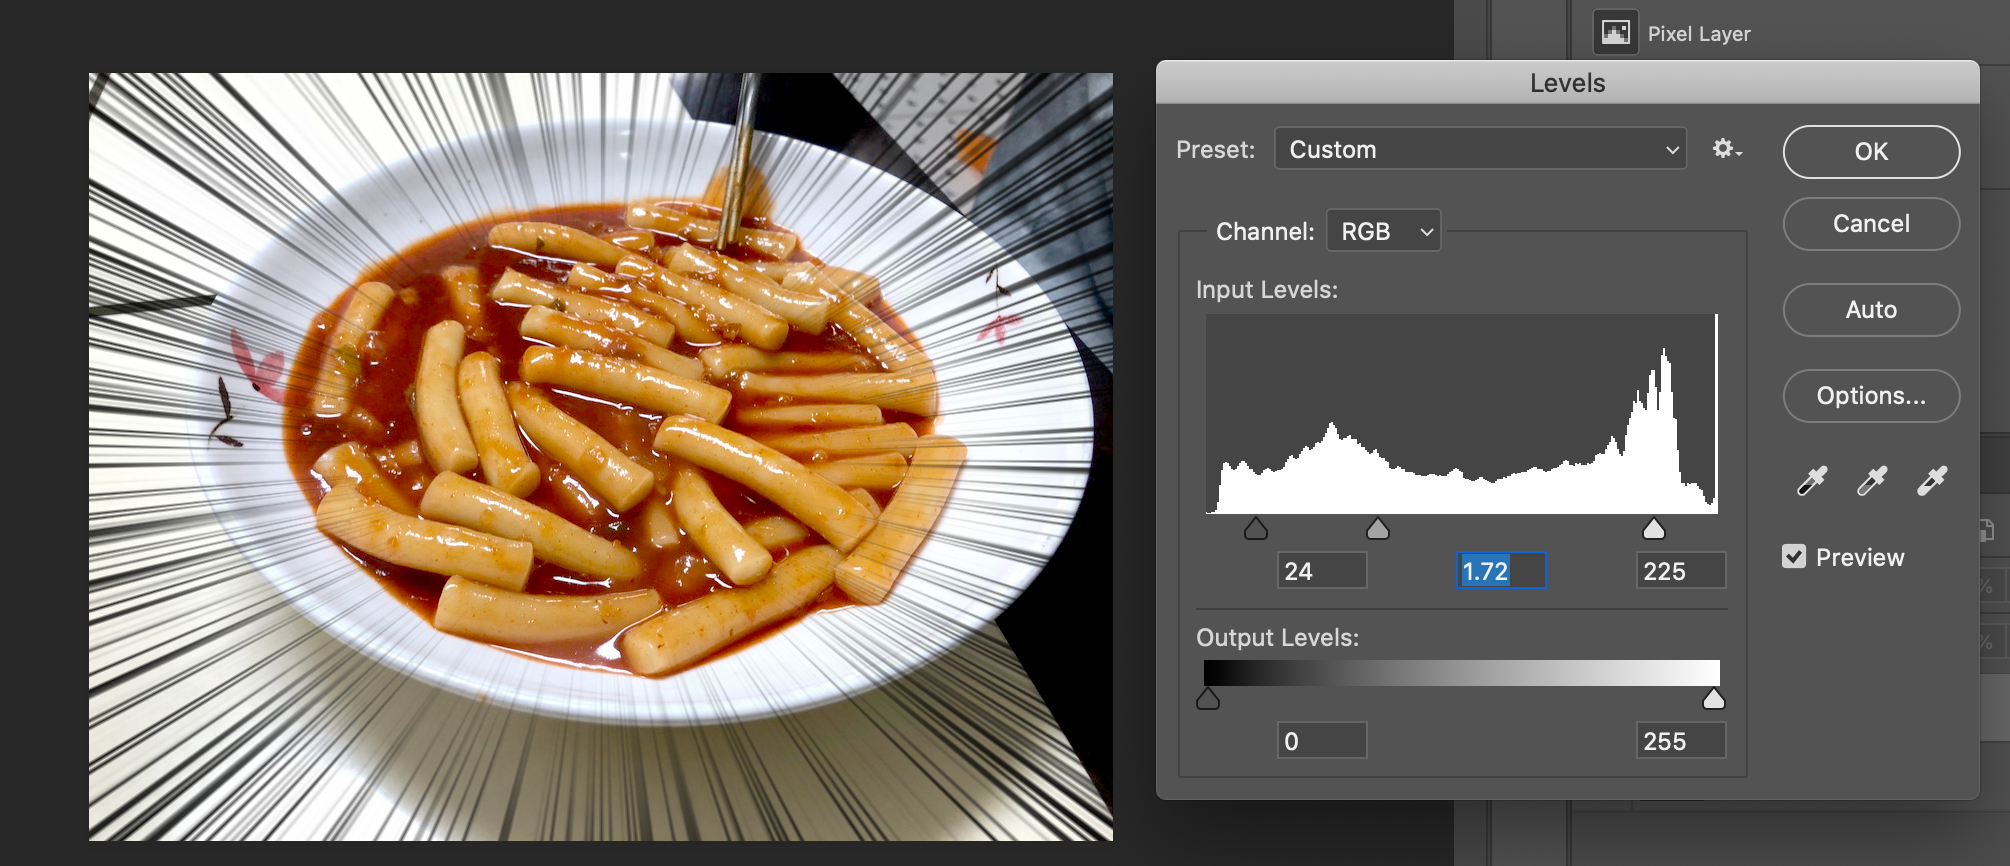Click the midtone input field showing 1.72
This screenshot has width=2010, height=866.
coord(1501,571)
